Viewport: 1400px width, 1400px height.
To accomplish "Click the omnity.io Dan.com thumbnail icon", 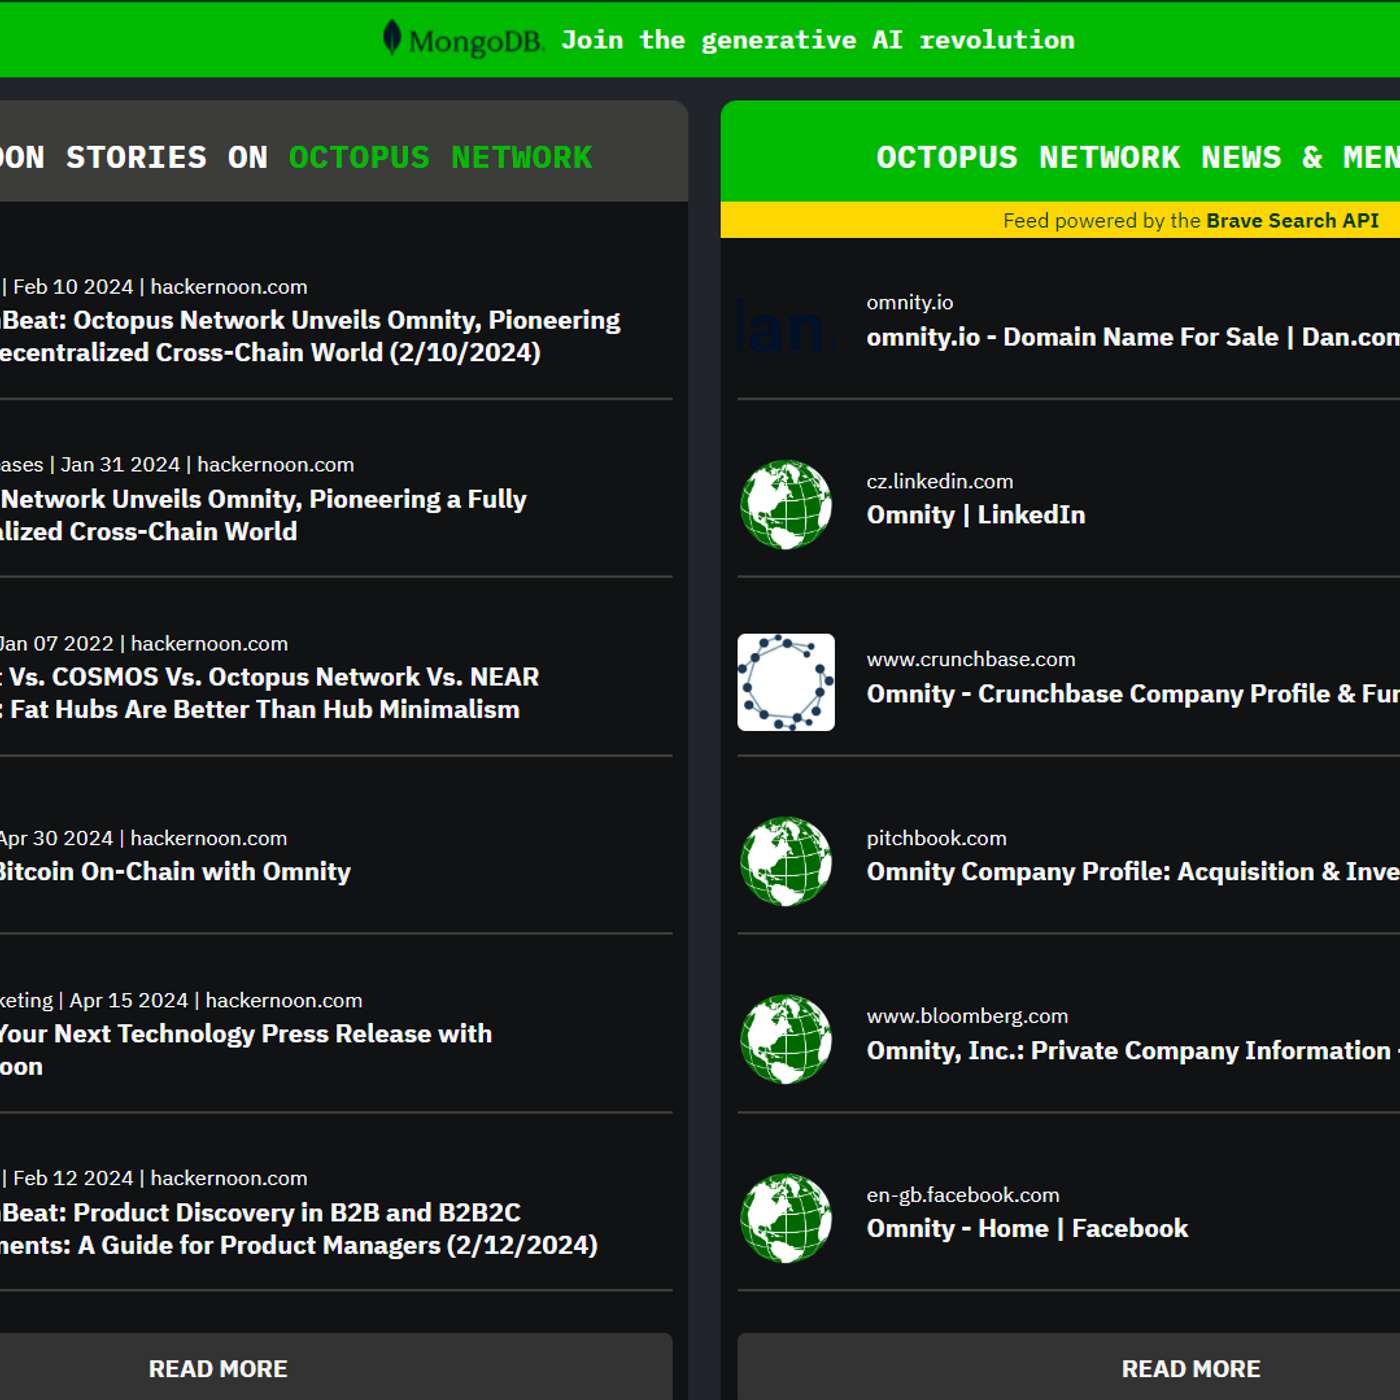I will point(785,327).
